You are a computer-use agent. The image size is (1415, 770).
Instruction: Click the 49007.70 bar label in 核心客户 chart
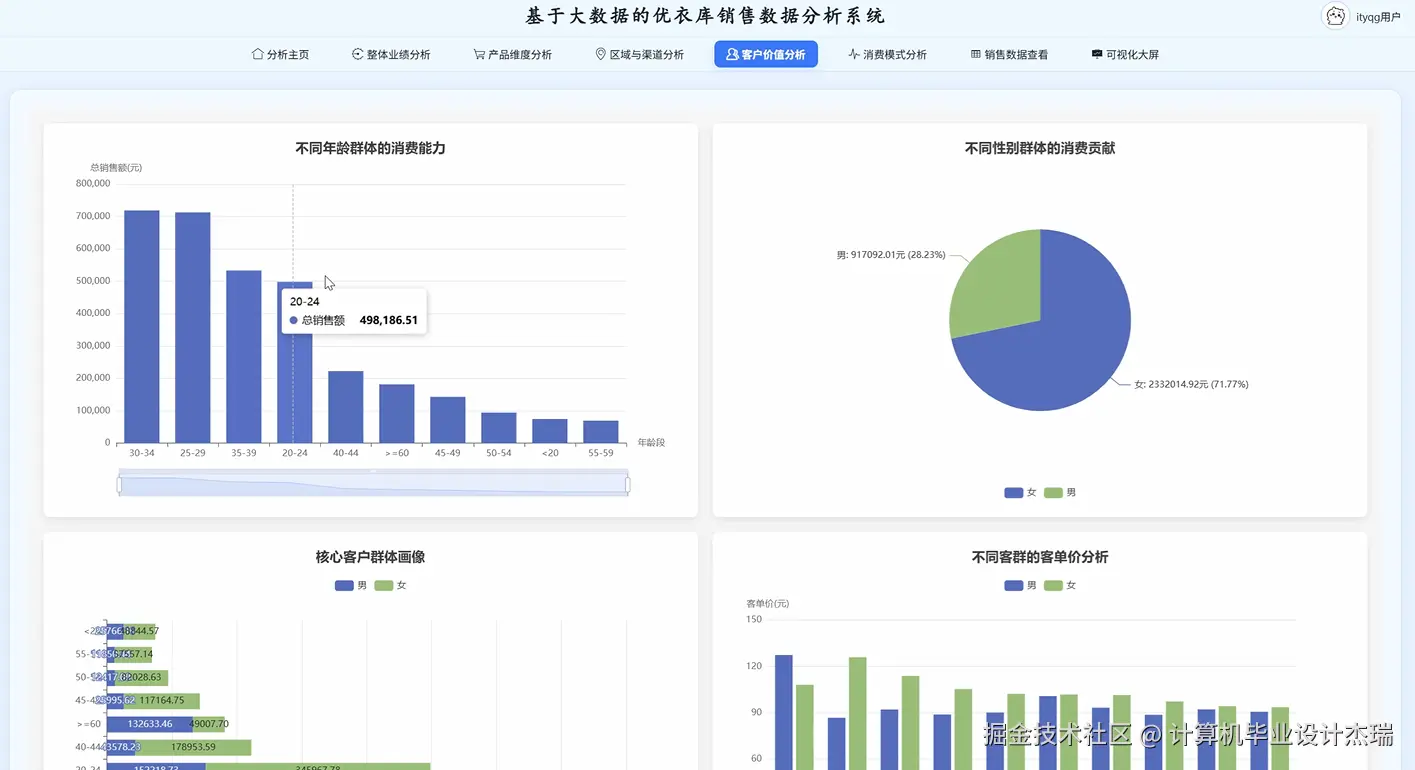209,724
